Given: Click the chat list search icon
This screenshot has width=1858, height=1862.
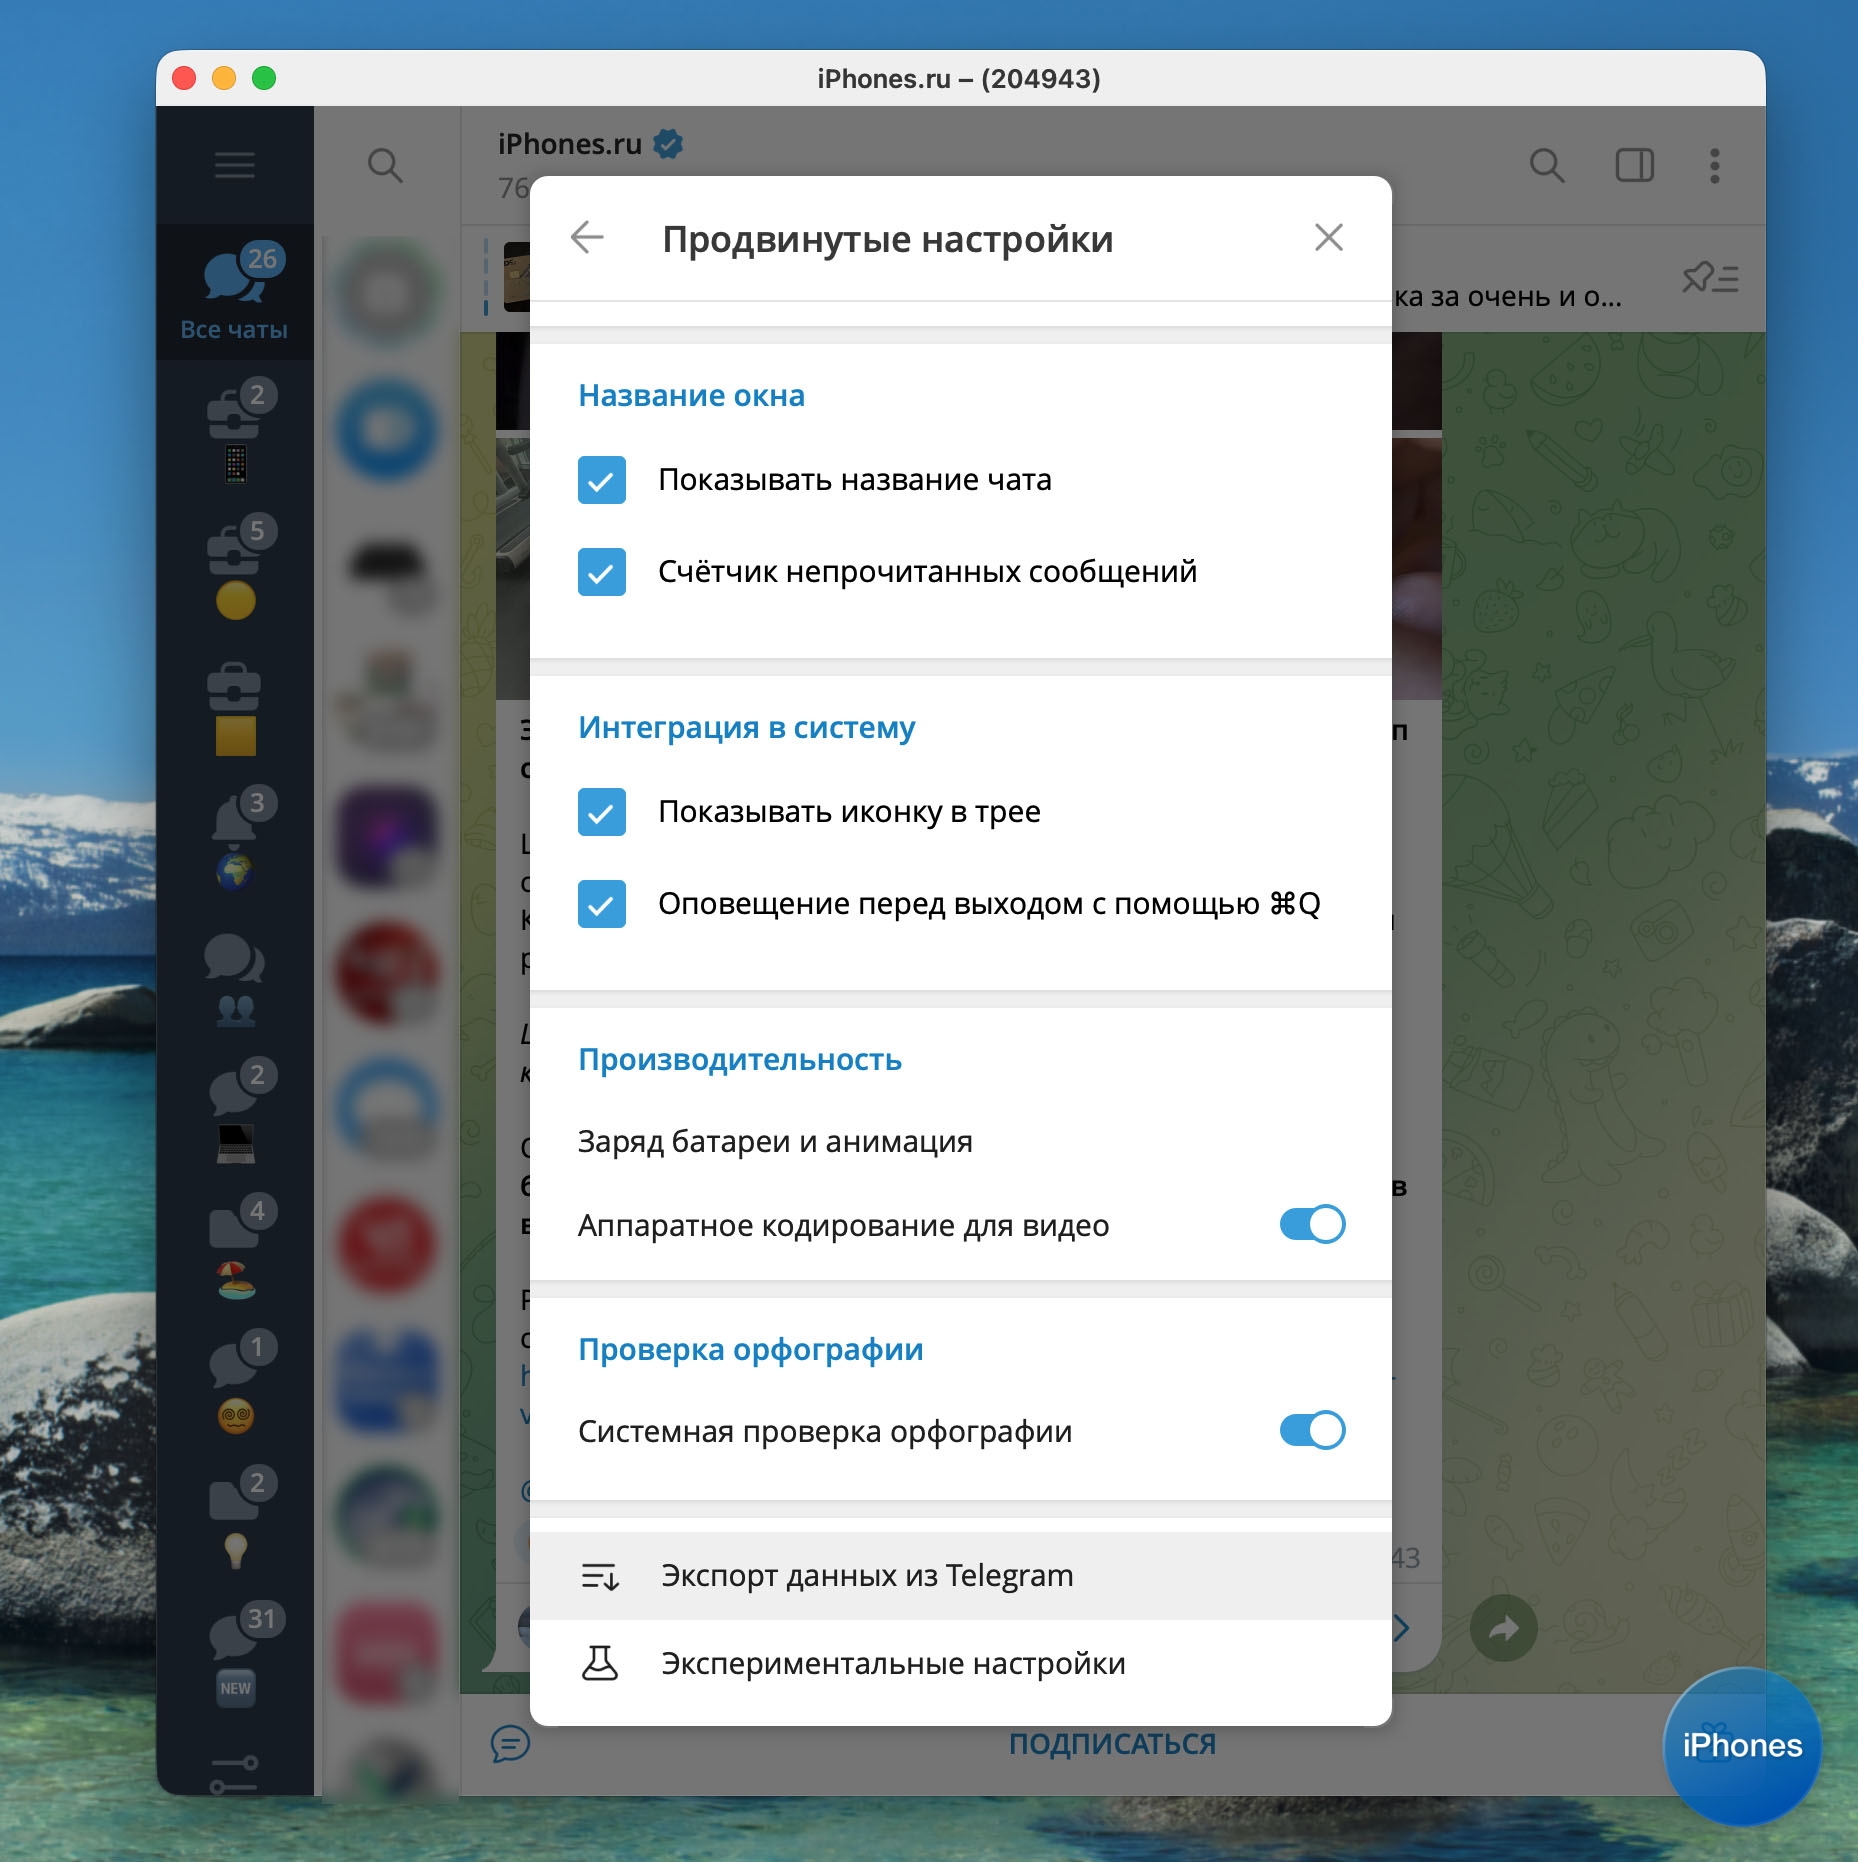Looking at the screenshot, I should pyautogui.click(x=385, y=165).
